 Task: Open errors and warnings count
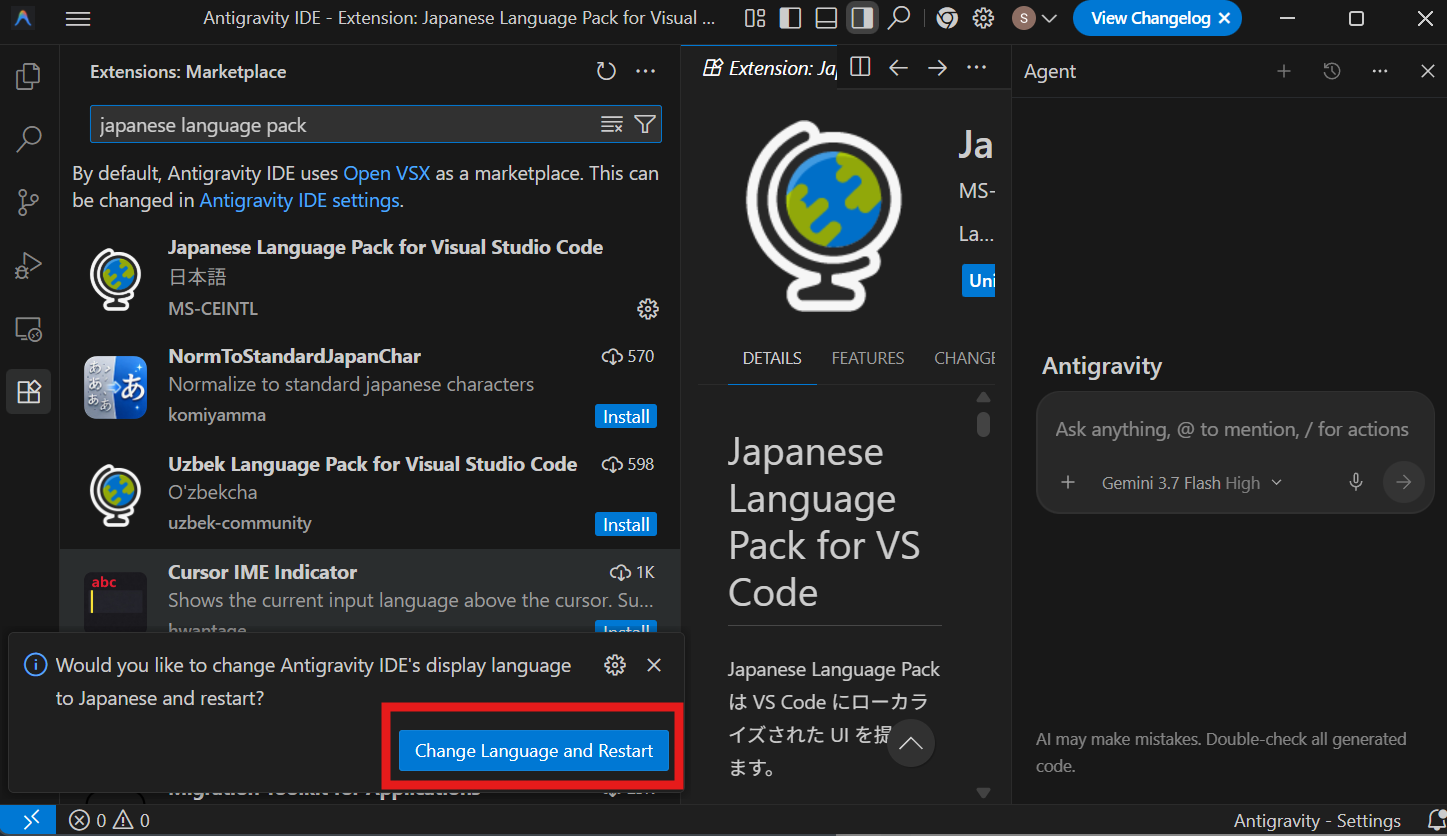click(109, 820)
